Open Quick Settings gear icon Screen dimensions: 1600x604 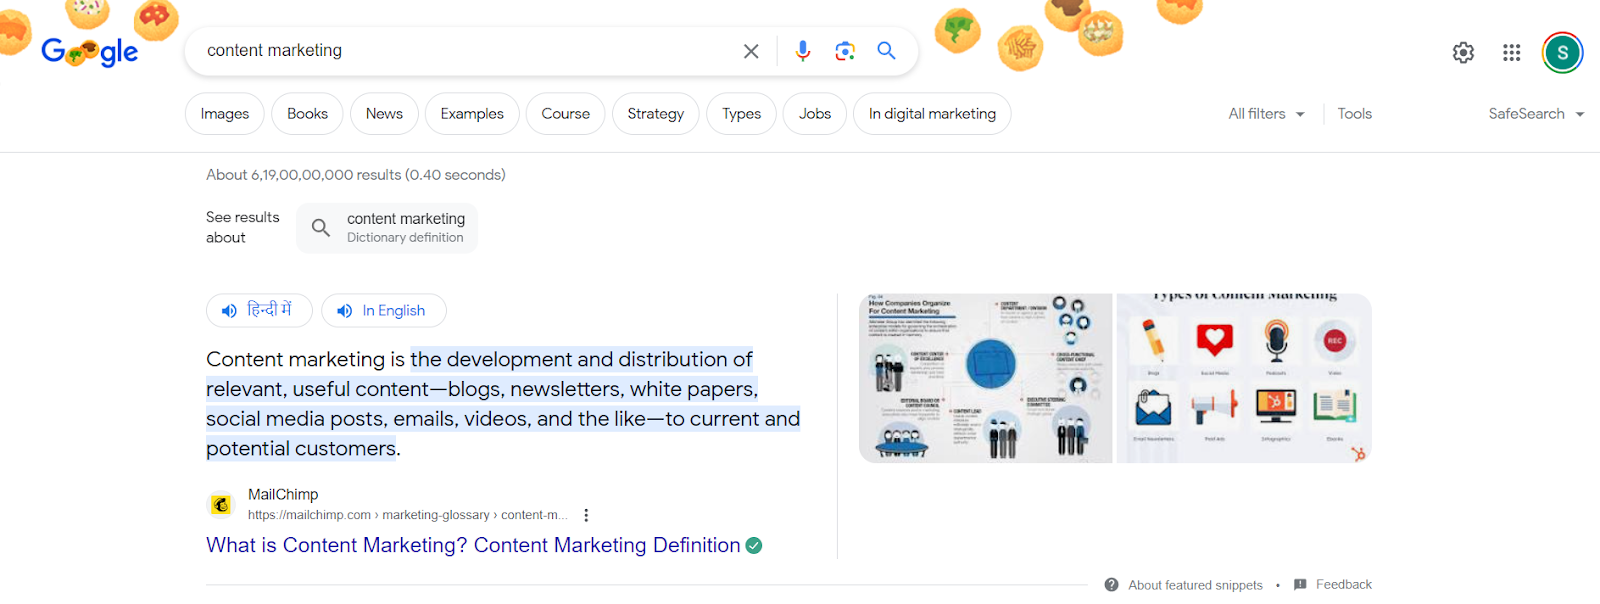coord(1463,53)
